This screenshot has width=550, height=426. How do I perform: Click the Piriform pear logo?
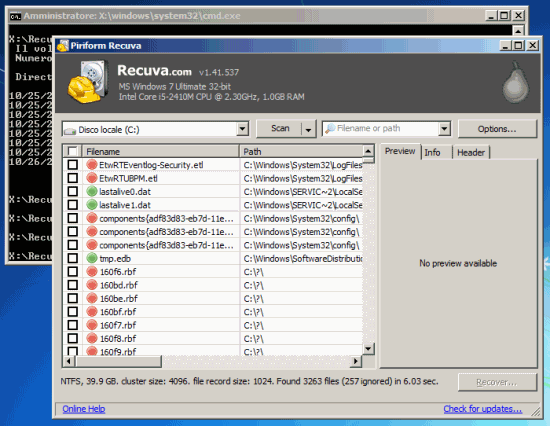pyautogui.click(x=516, y=83)
